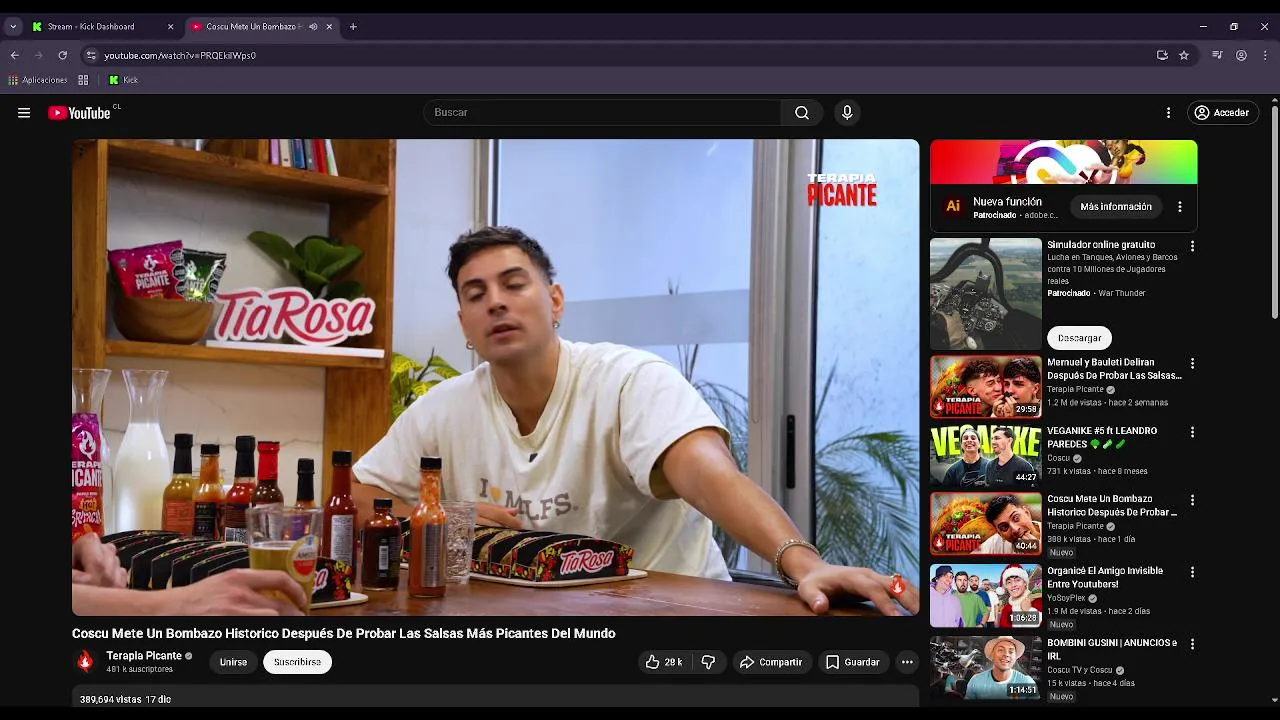Open the YoSoyPlex channel name

tap(1066, 598)
